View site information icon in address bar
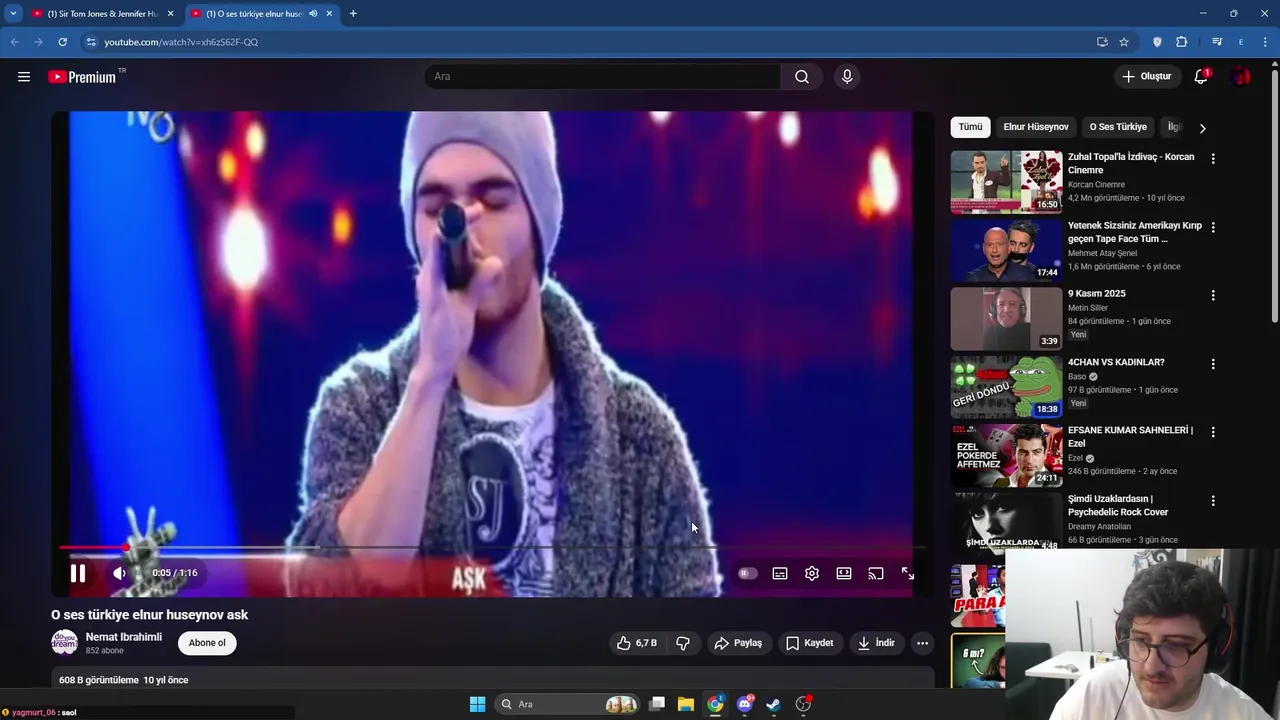This screenshot has width=1280, height=720. (x=91, y=42)
